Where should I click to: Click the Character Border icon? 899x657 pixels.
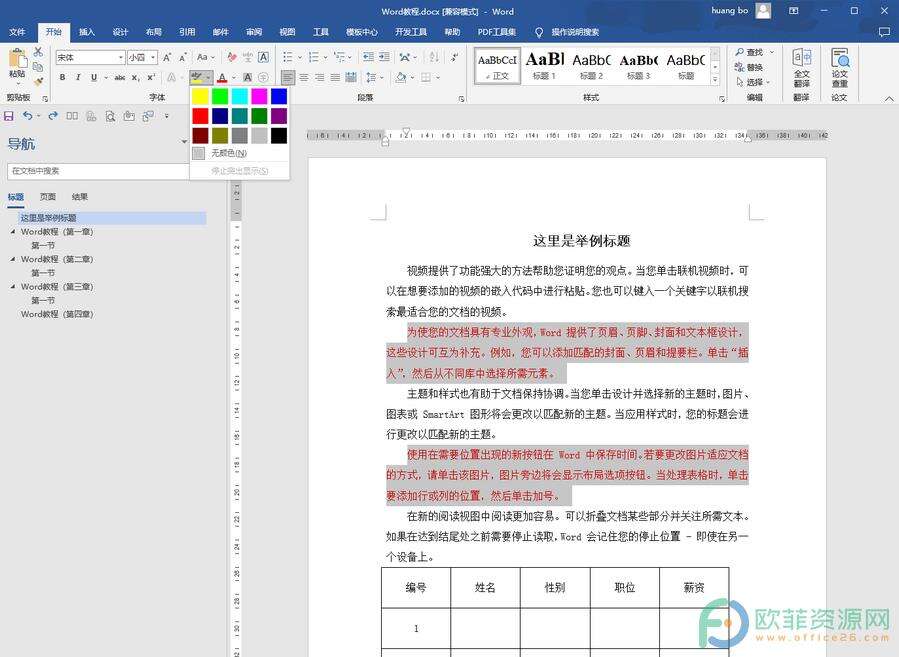pos(263,57)
